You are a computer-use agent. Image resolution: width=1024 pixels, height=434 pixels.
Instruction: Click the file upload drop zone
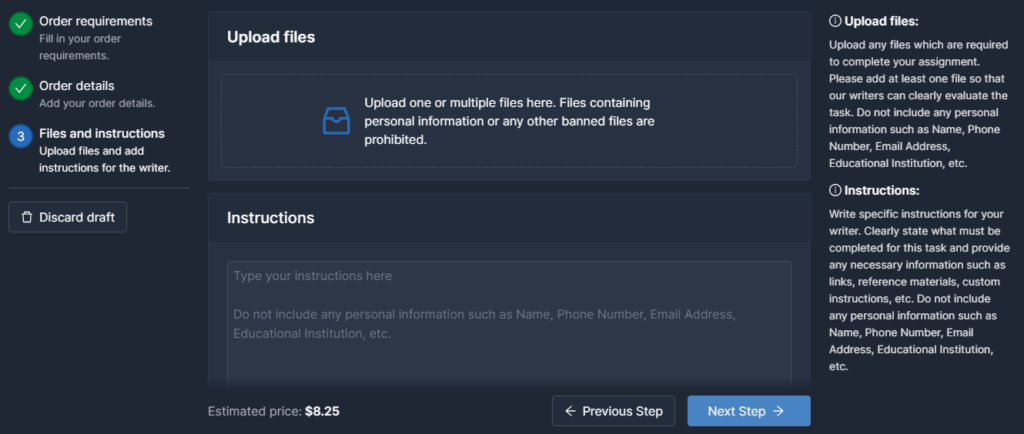click(x=509, y=121)
